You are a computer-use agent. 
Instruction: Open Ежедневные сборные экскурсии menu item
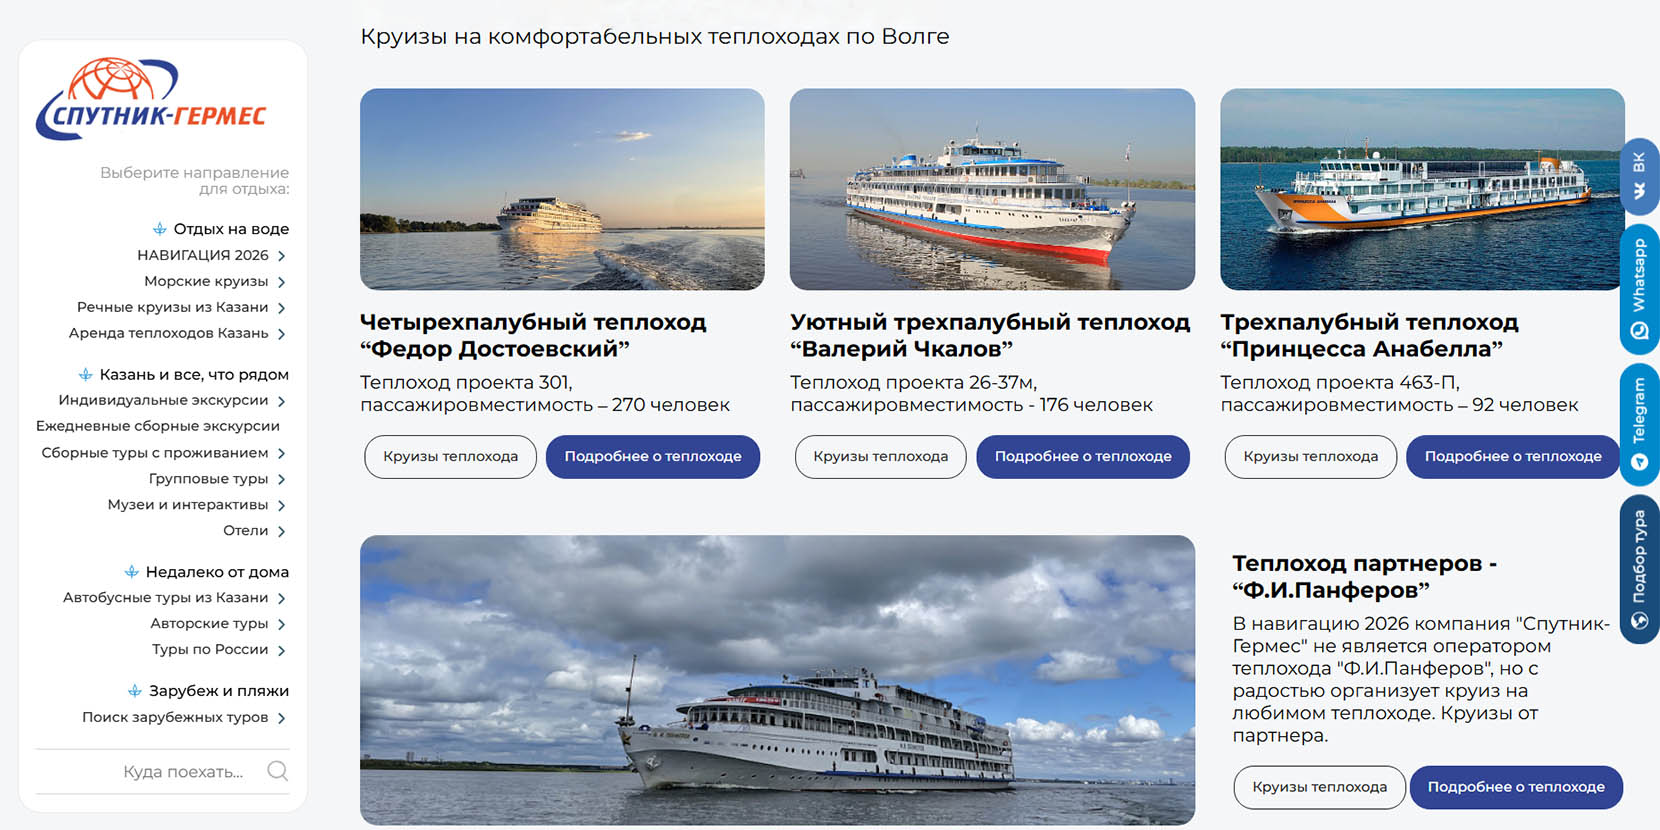coord(158,426)
